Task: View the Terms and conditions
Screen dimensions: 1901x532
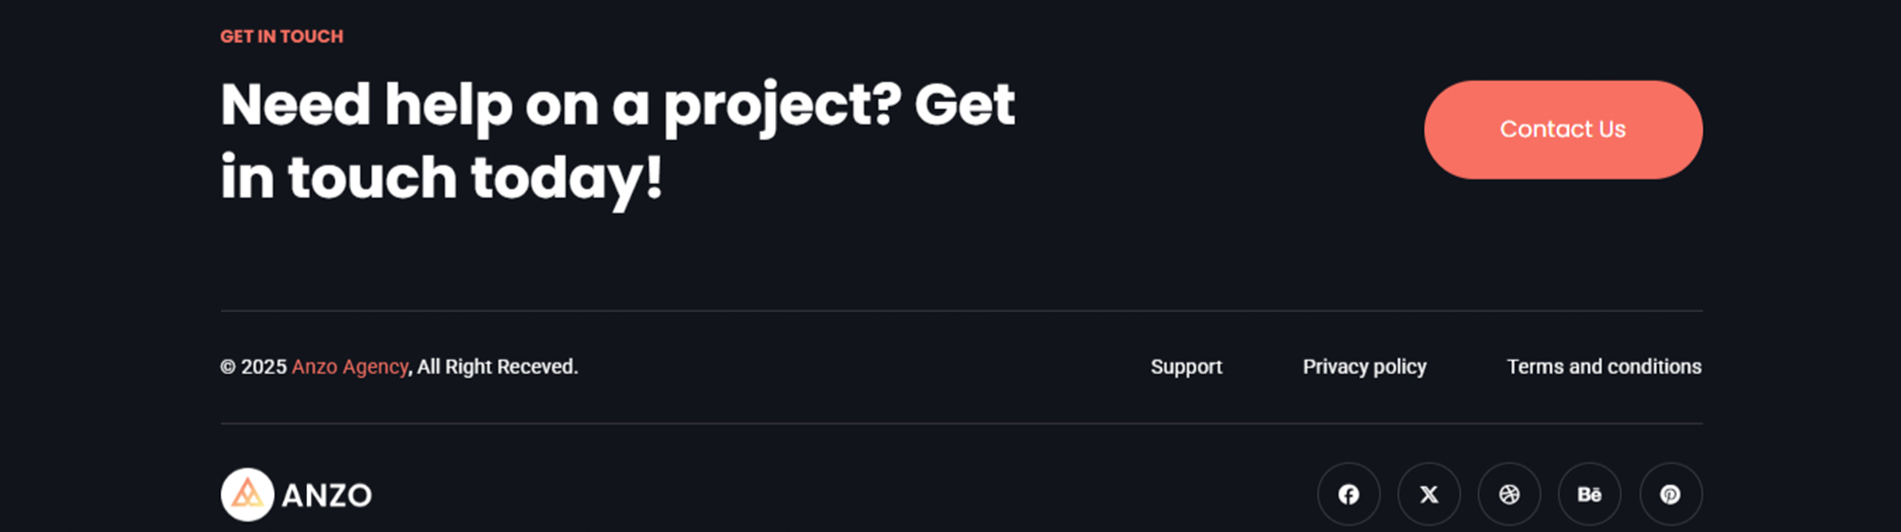Action: coord(1603,367)
